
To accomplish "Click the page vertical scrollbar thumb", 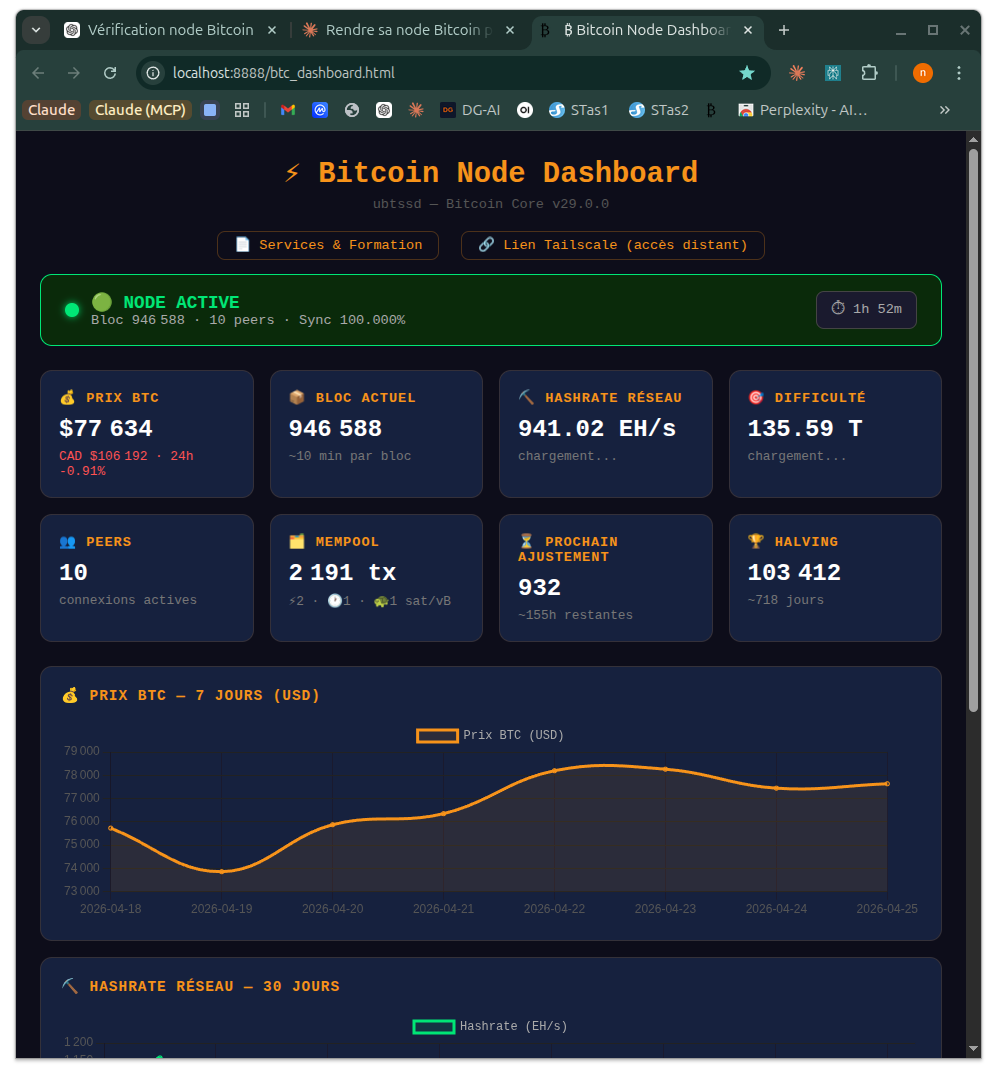I will 973,430.
